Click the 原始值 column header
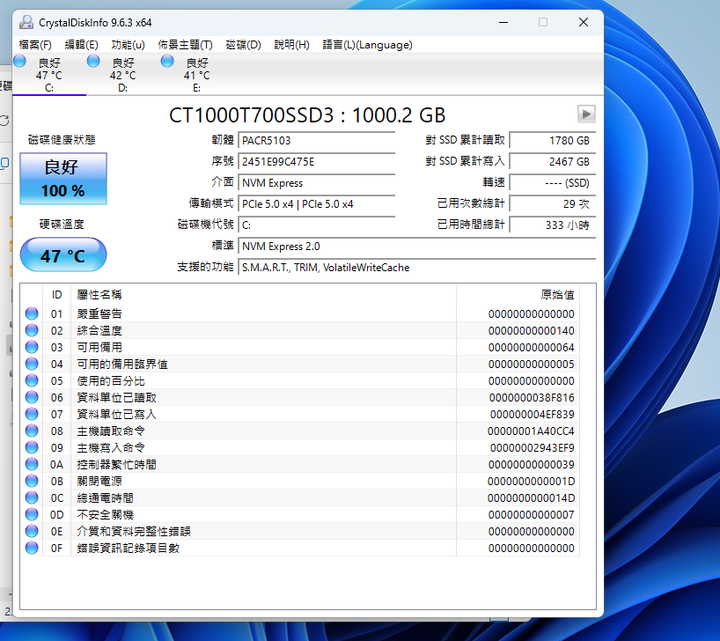The height and width of the screenshot is (641, 720). (518, 295)
